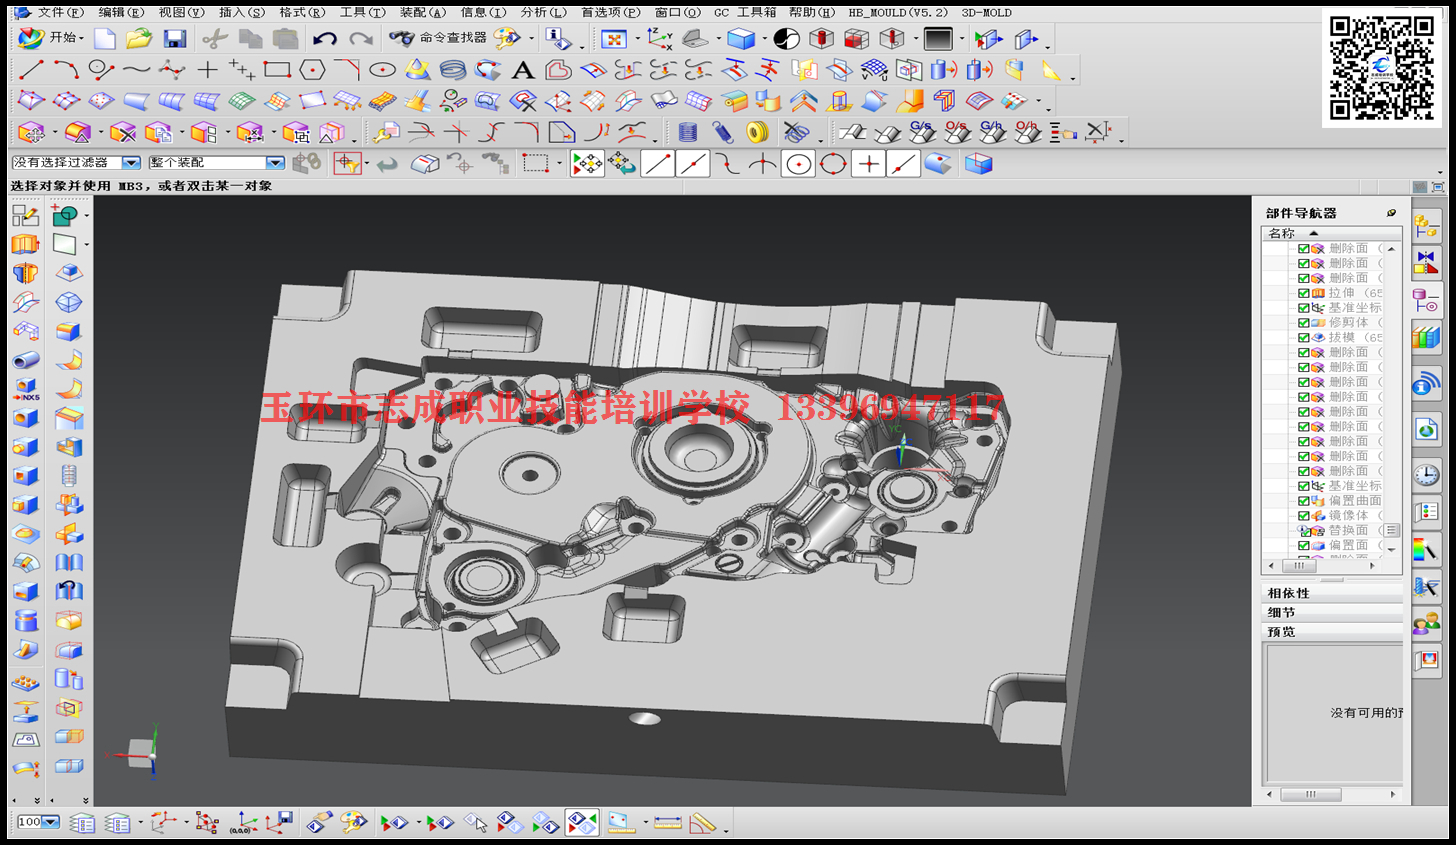Image resolution: width=1456 pixels, height=845 pixels.
Task: Open the 开始 start menu button
Action: [x=52, y=38]
